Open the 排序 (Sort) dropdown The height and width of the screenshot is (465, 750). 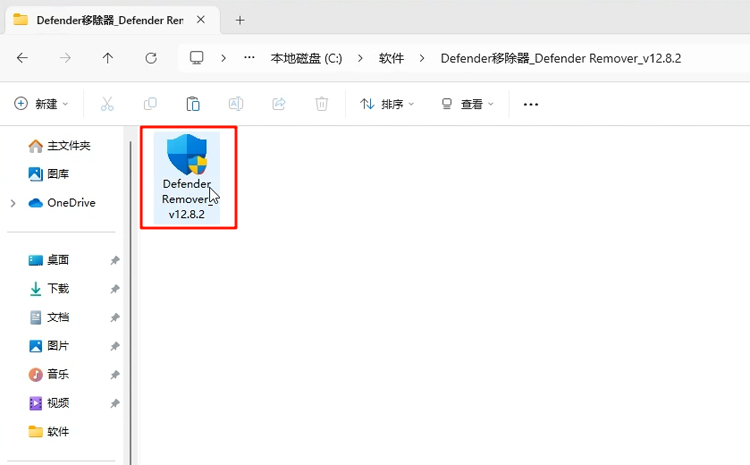pos(386,104)
